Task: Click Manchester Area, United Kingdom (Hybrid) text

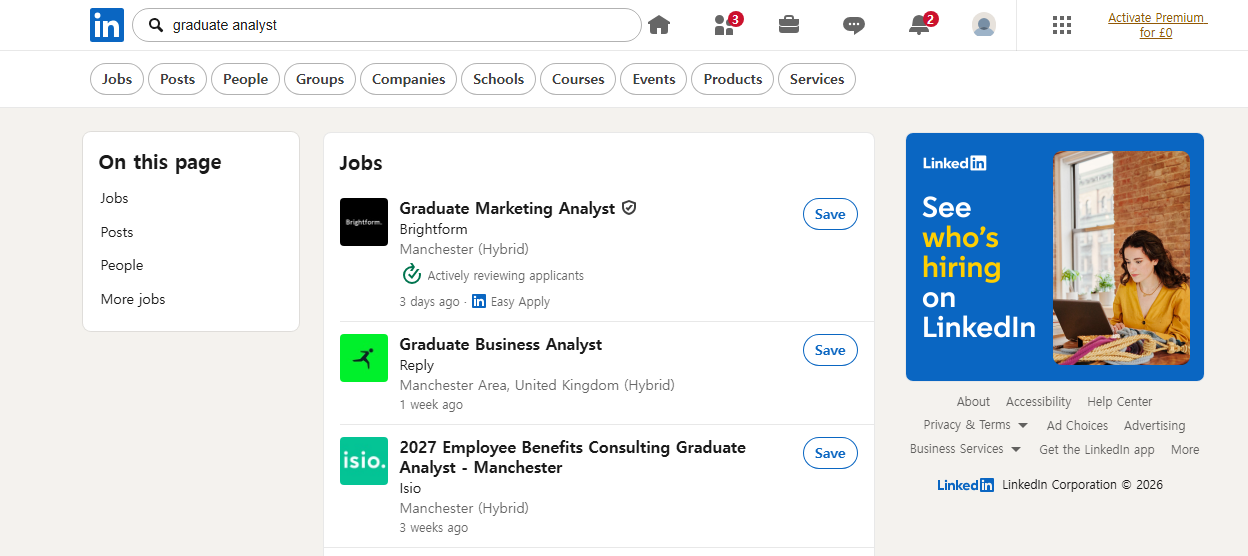Action: tap(537, 385)
